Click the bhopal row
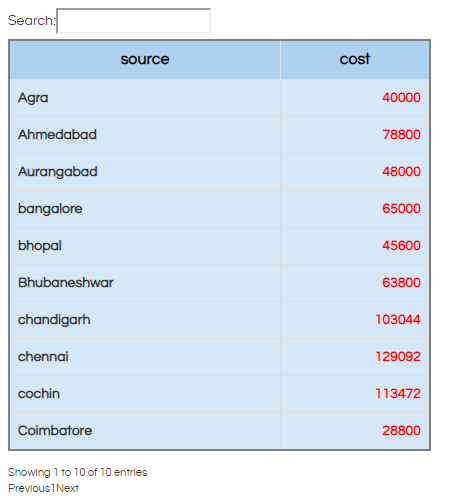Screen dimensions: 459x496 point(220,246)
